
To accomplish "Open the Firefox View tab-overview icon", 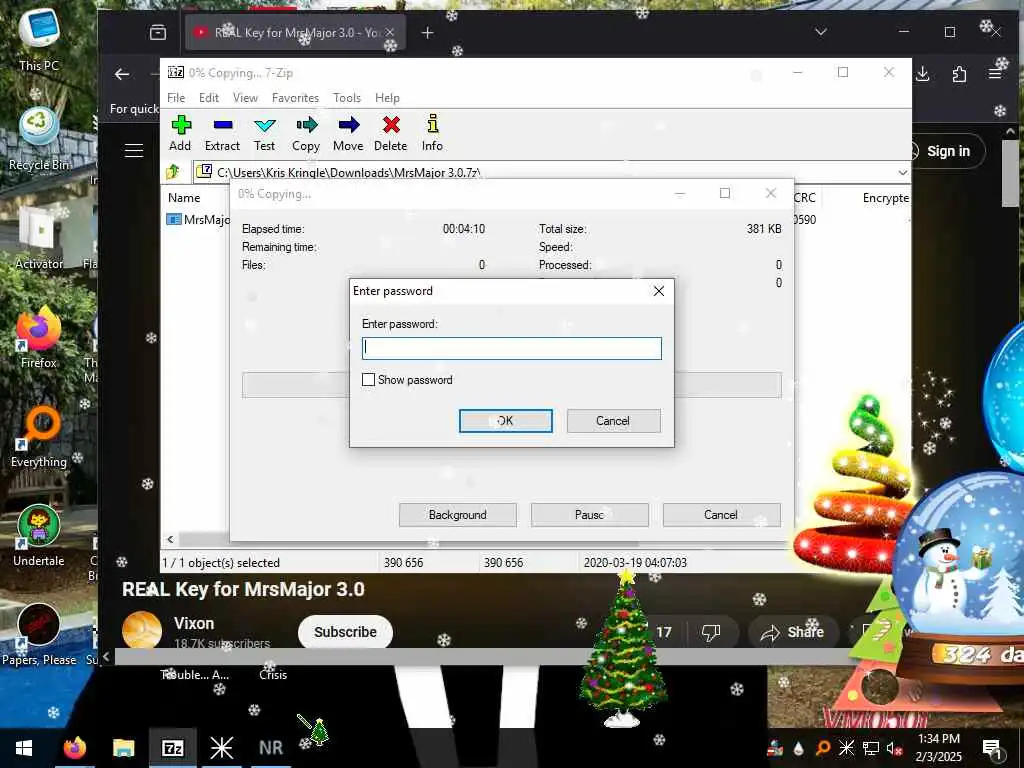I will tap(158, 32).
